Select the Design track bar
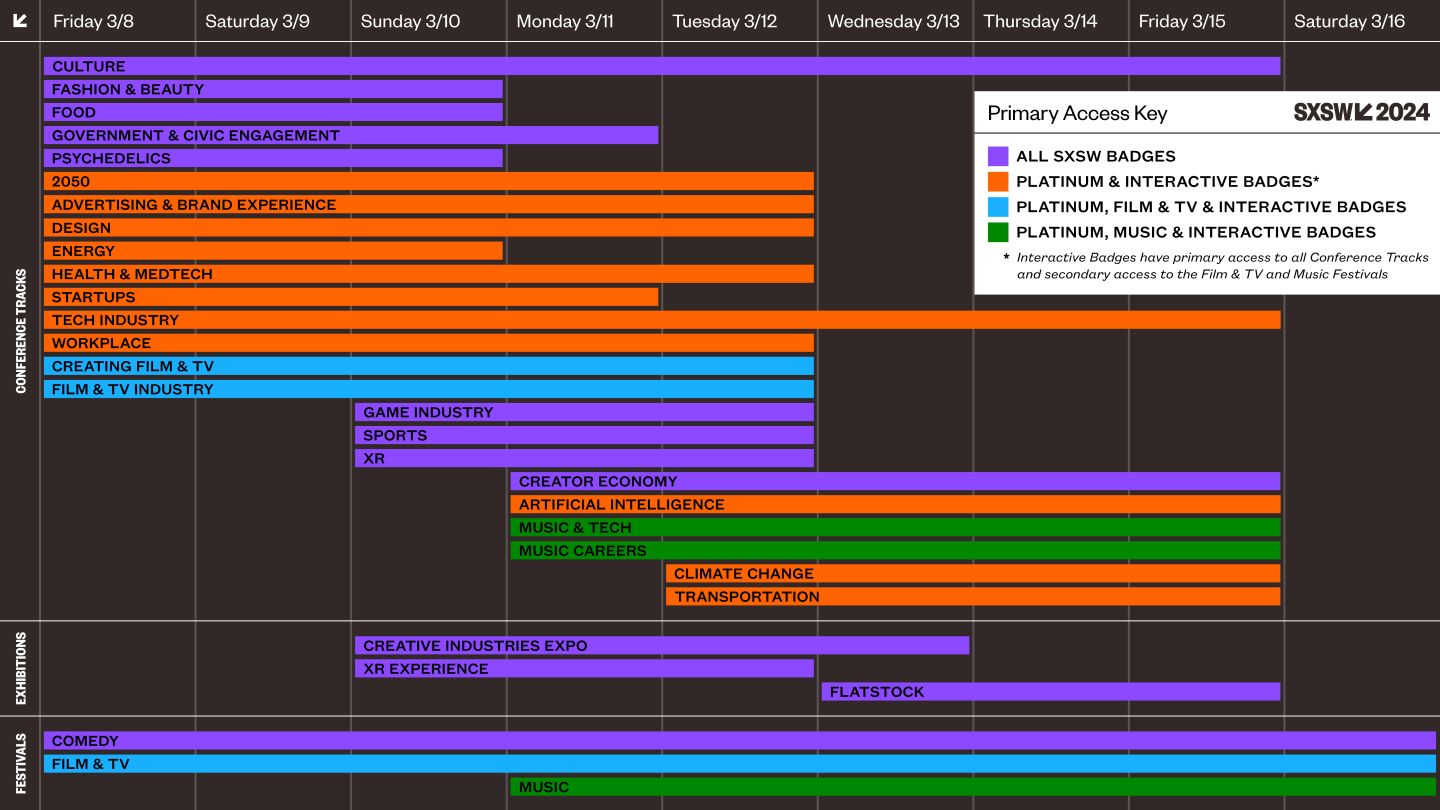This screenshot has width=1440, height=810. [429, 228]
